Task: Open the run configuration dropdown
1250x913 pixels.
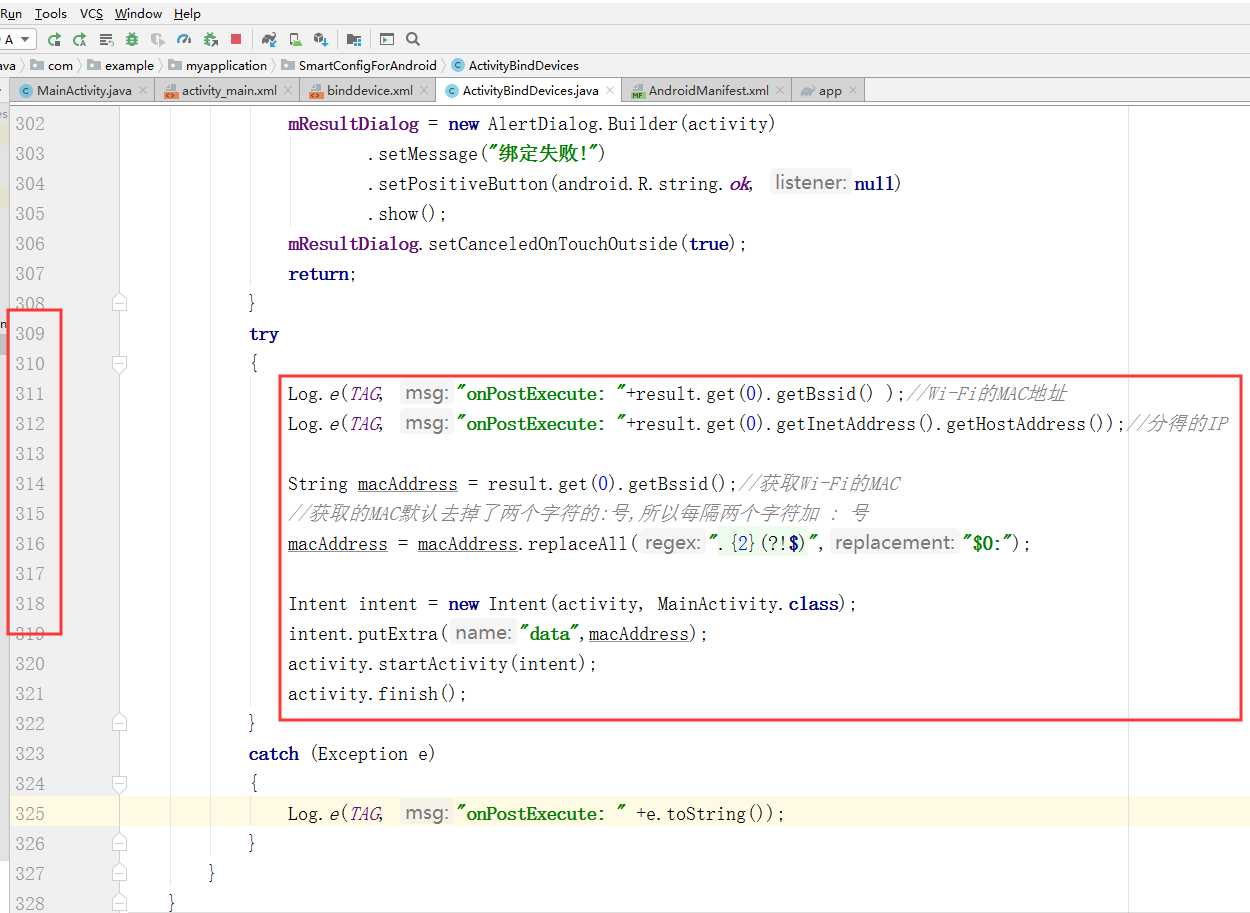Action: [x=18, y=40]
